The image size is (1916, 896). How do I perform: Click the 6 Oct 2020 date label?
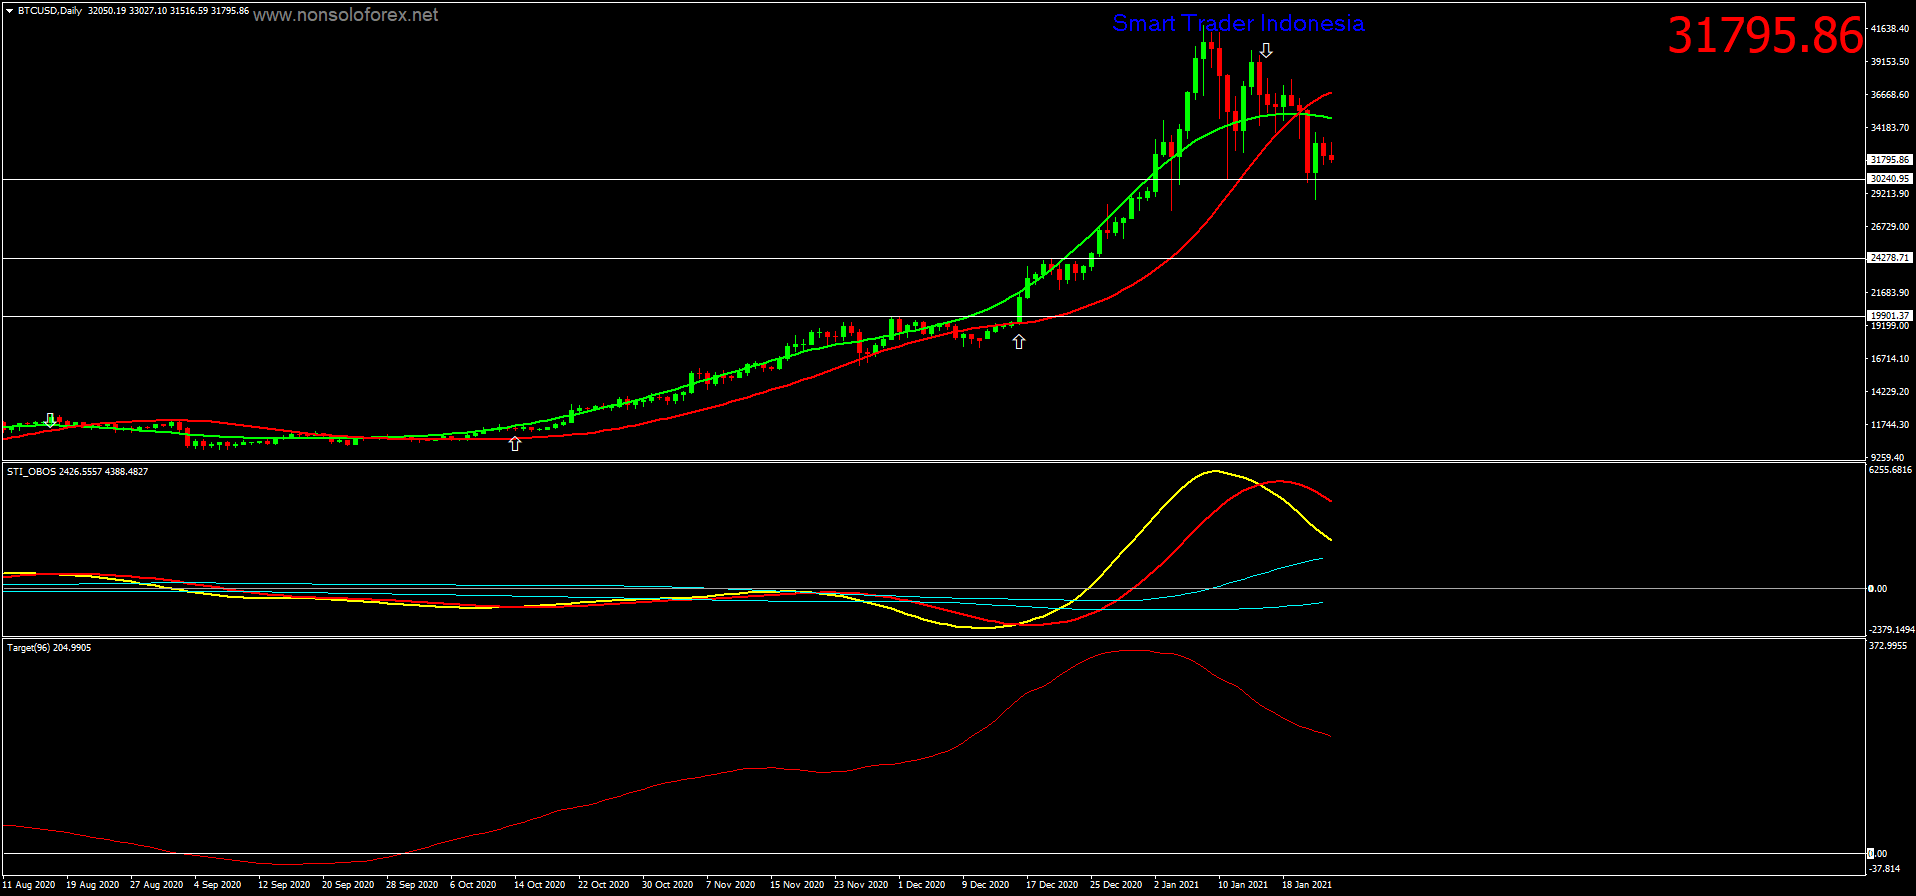473,885
